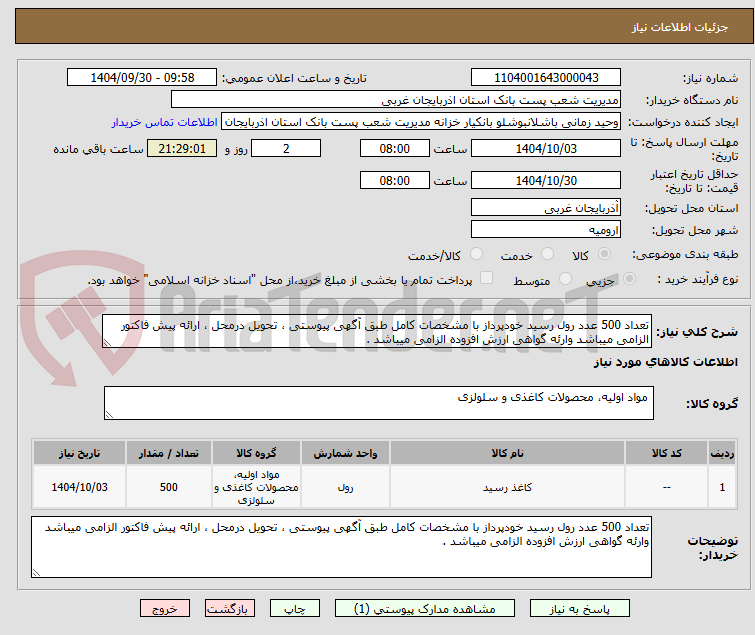Click the خروج exit button
This screenshot has height=635, width=755.
165,609
